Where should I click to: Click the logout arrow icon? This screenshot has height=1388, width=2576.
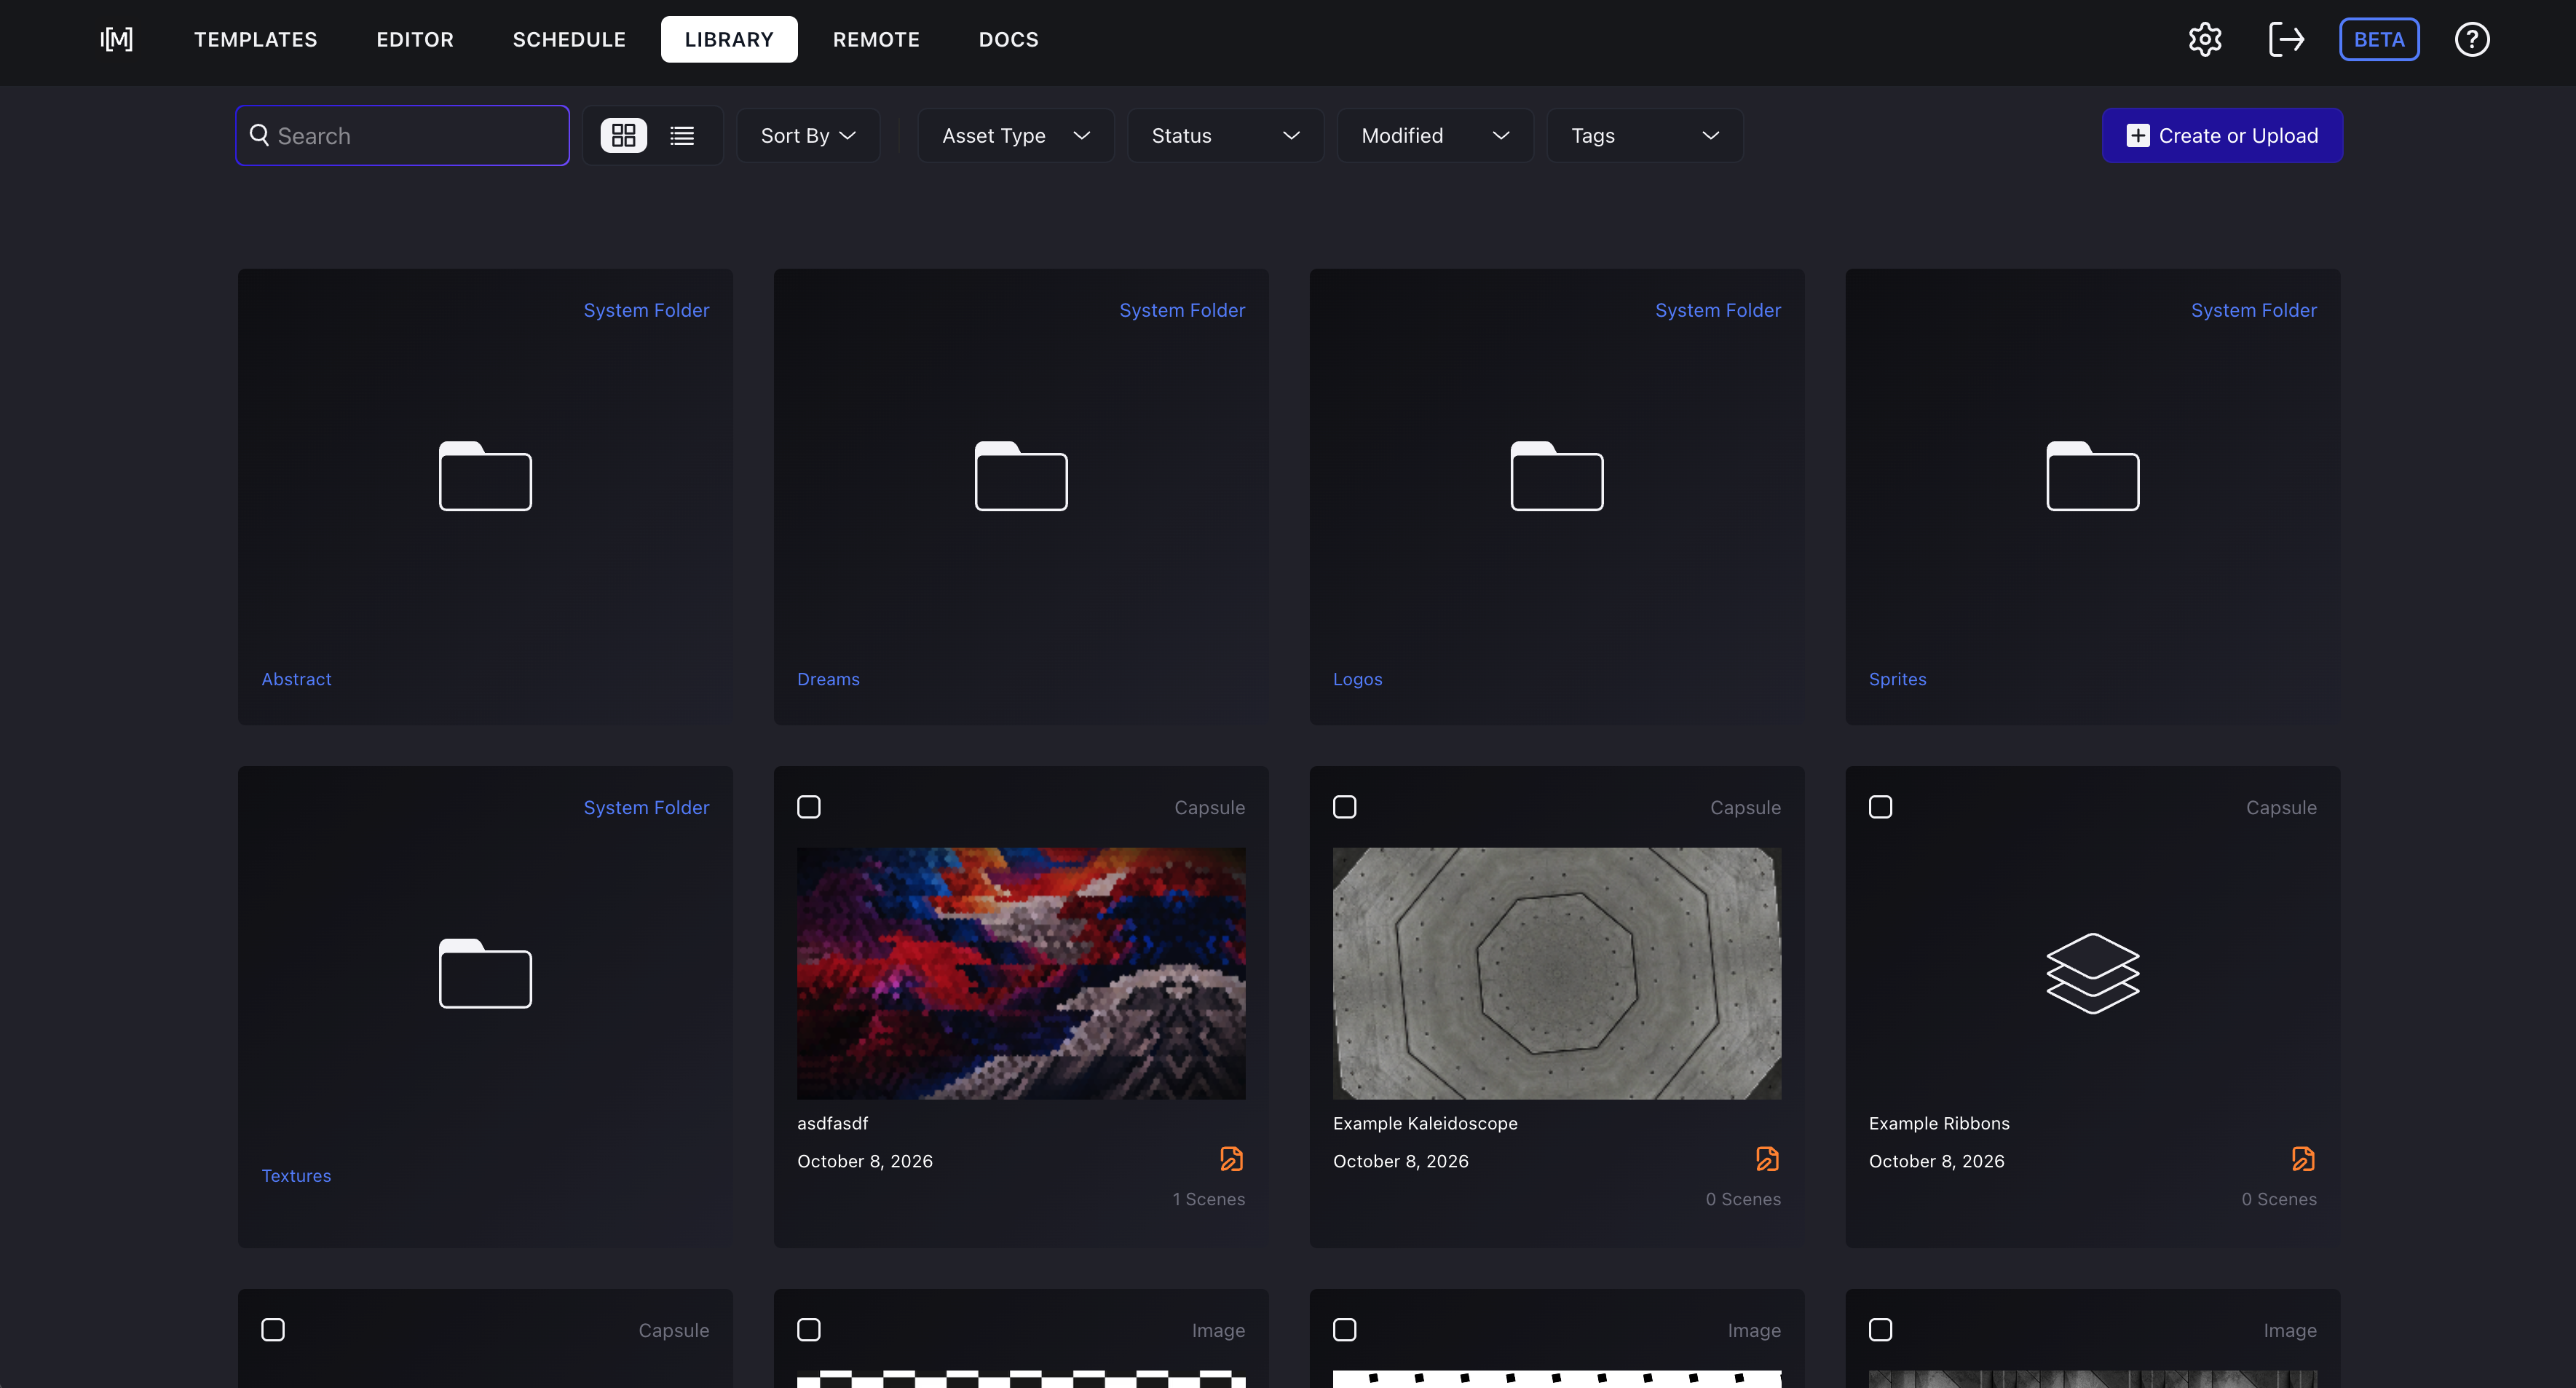click(2286, 39)
